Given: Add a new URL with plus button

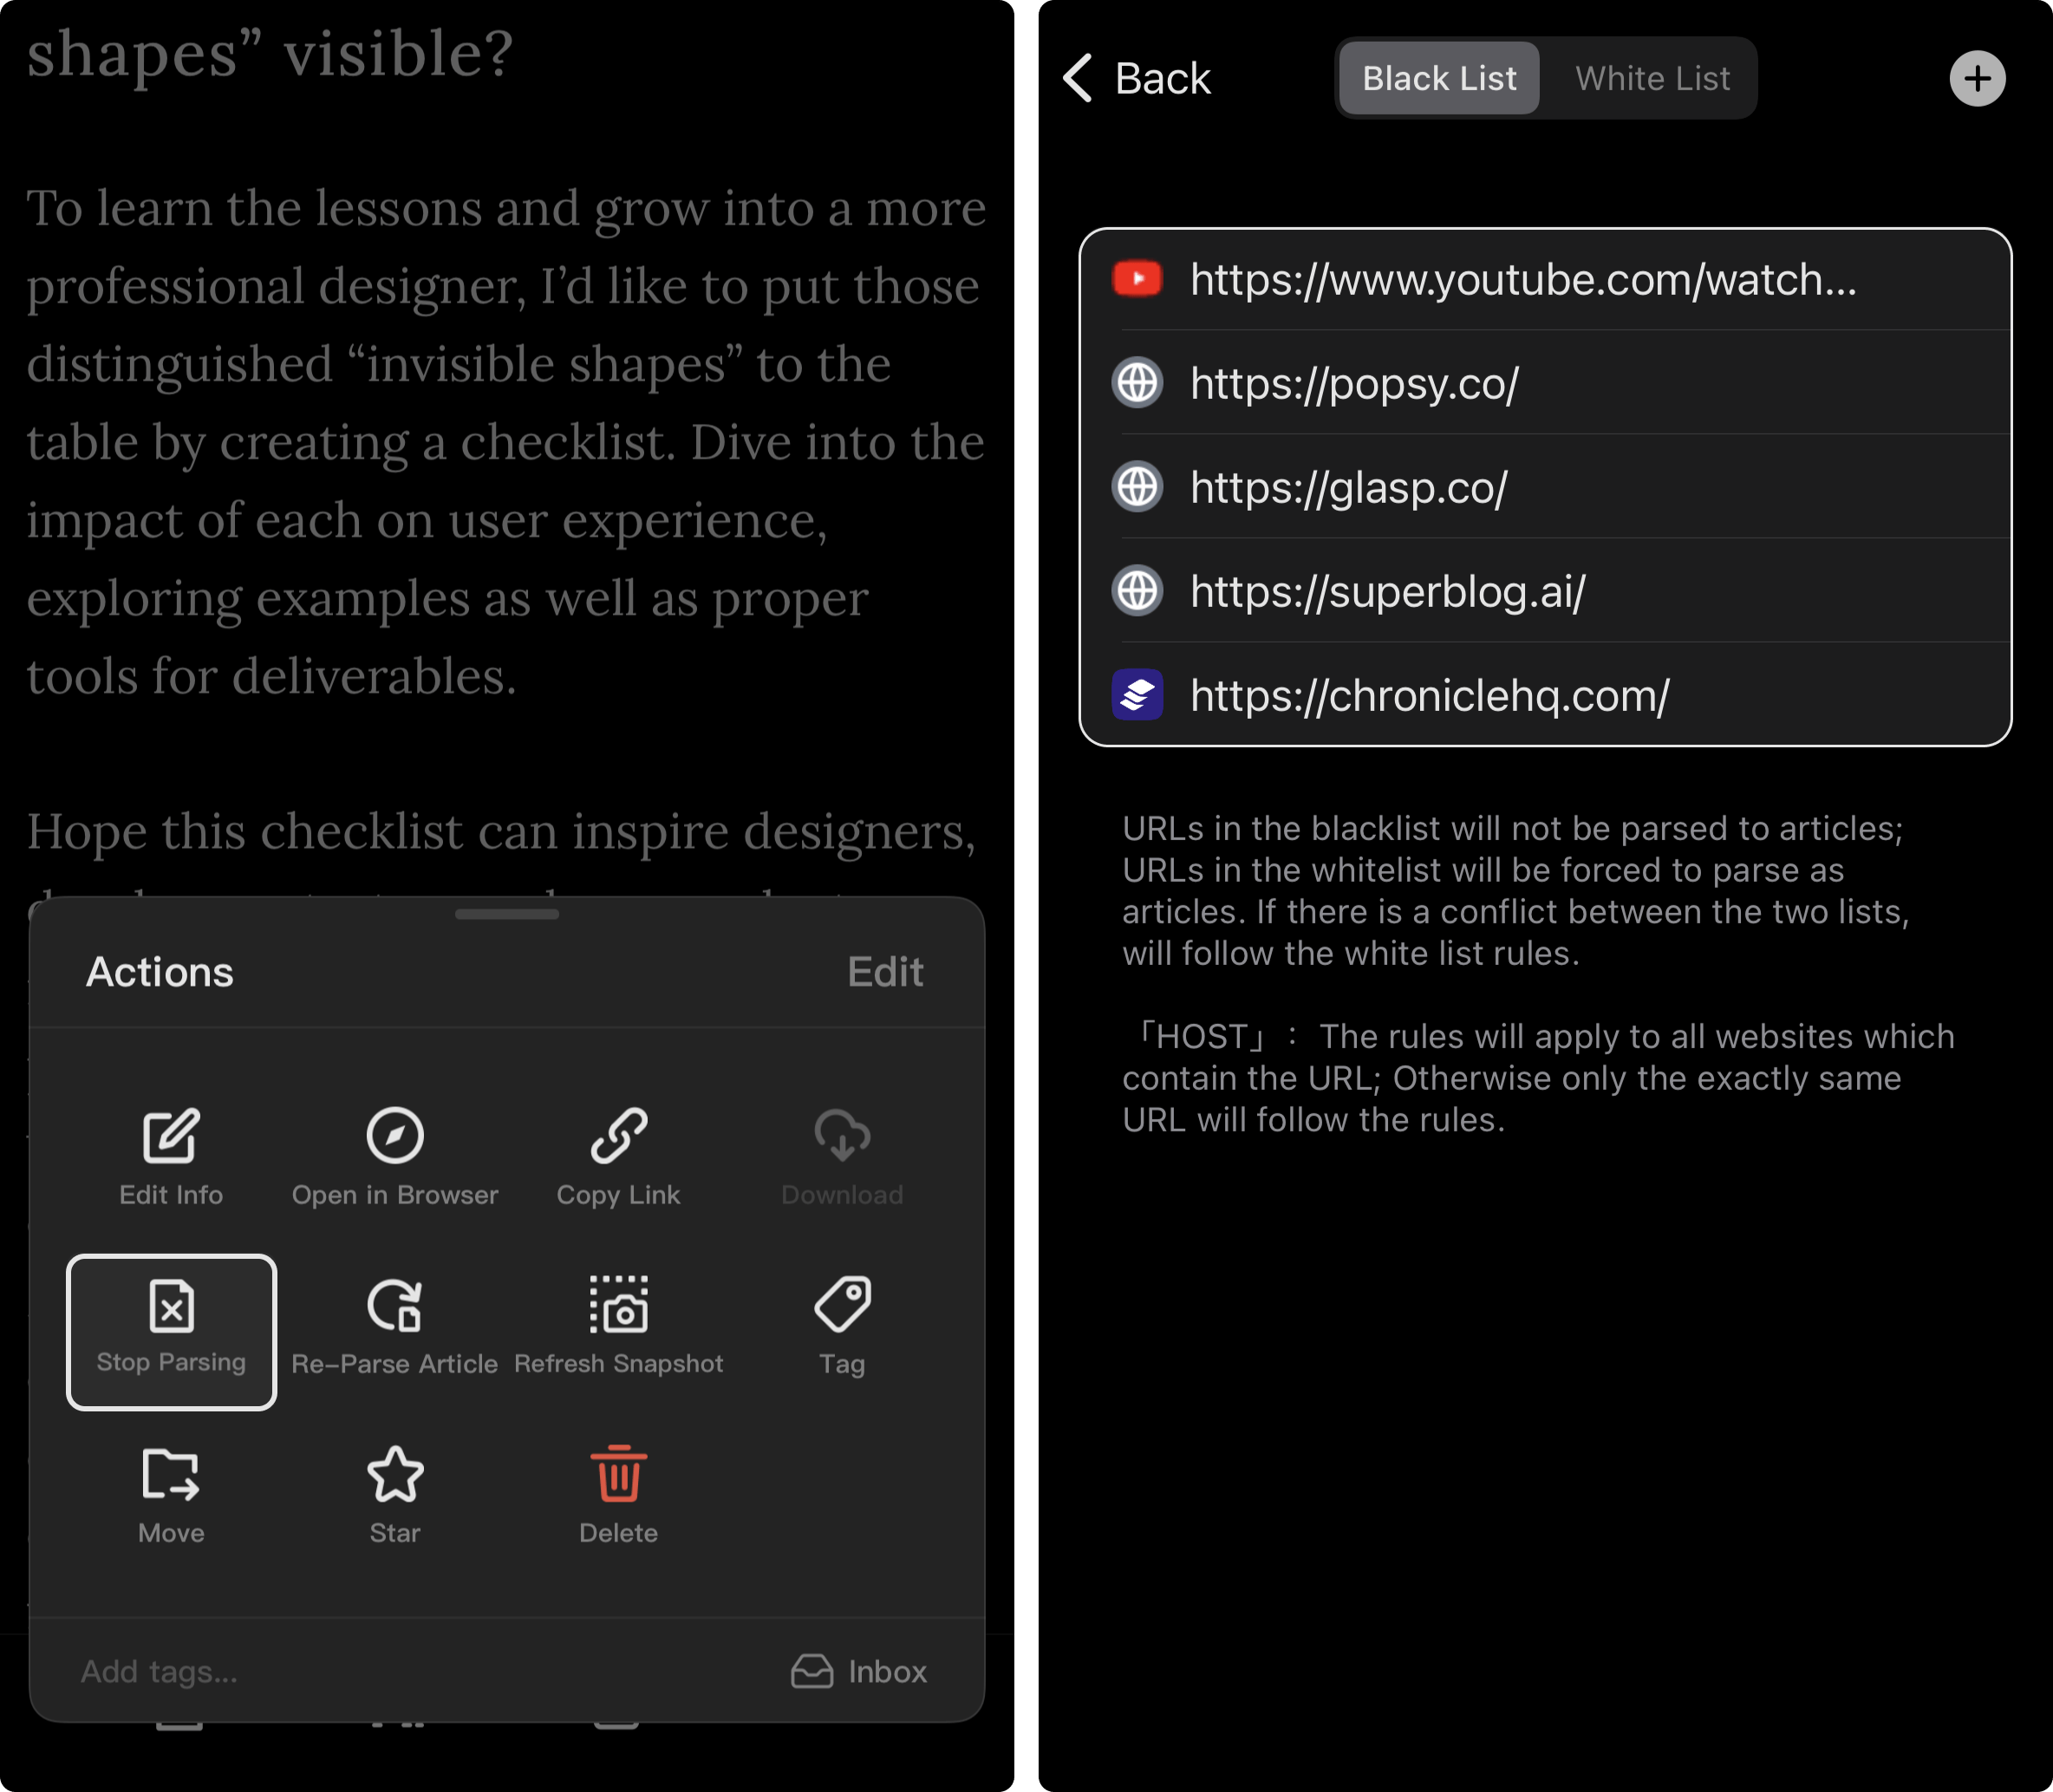Looking at the screenshot, I should [x=1977, y=78].
